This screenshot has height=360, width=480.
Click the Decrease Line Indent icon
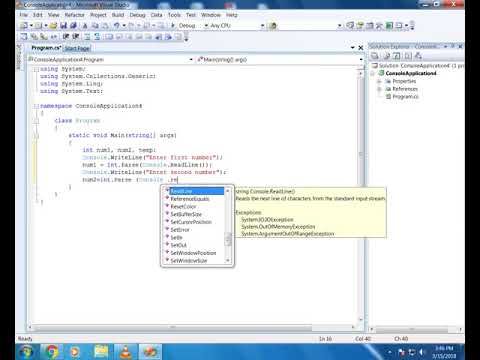point(66,36)
